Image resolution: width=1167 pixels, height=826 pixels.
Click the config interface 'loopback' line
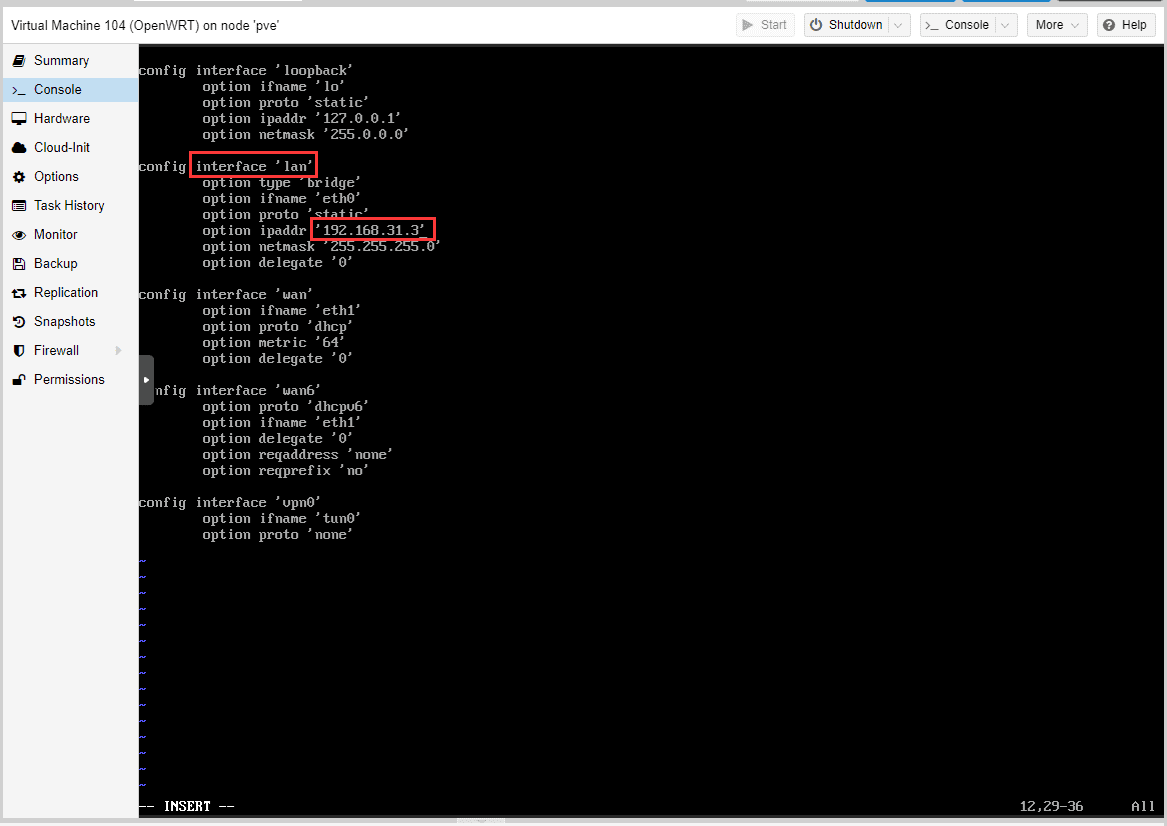246,71
